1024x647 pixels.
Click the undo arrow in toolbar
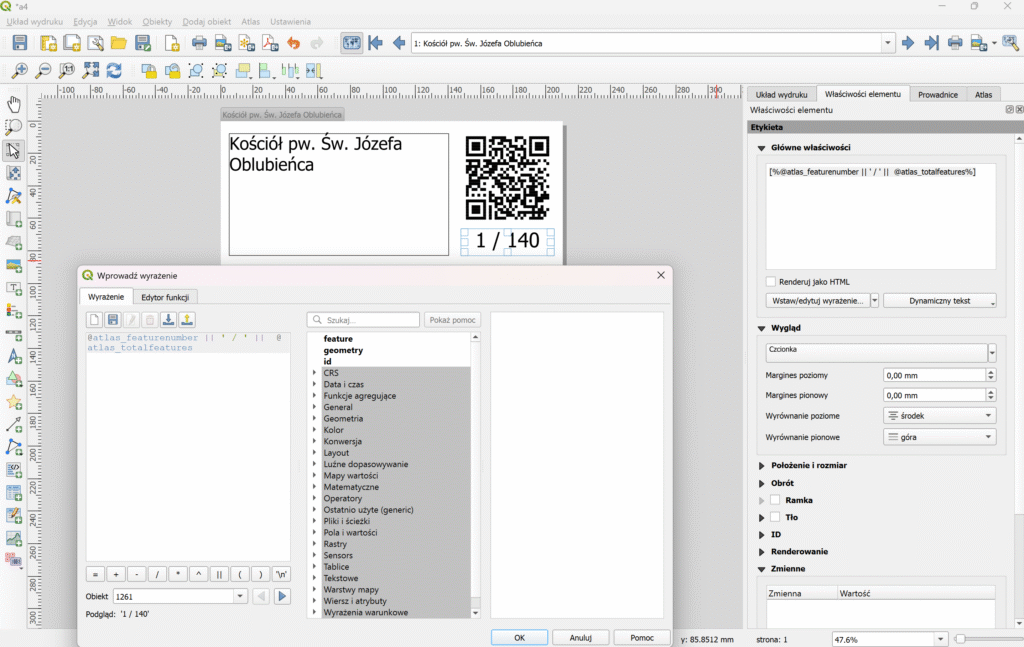(293, 43)
